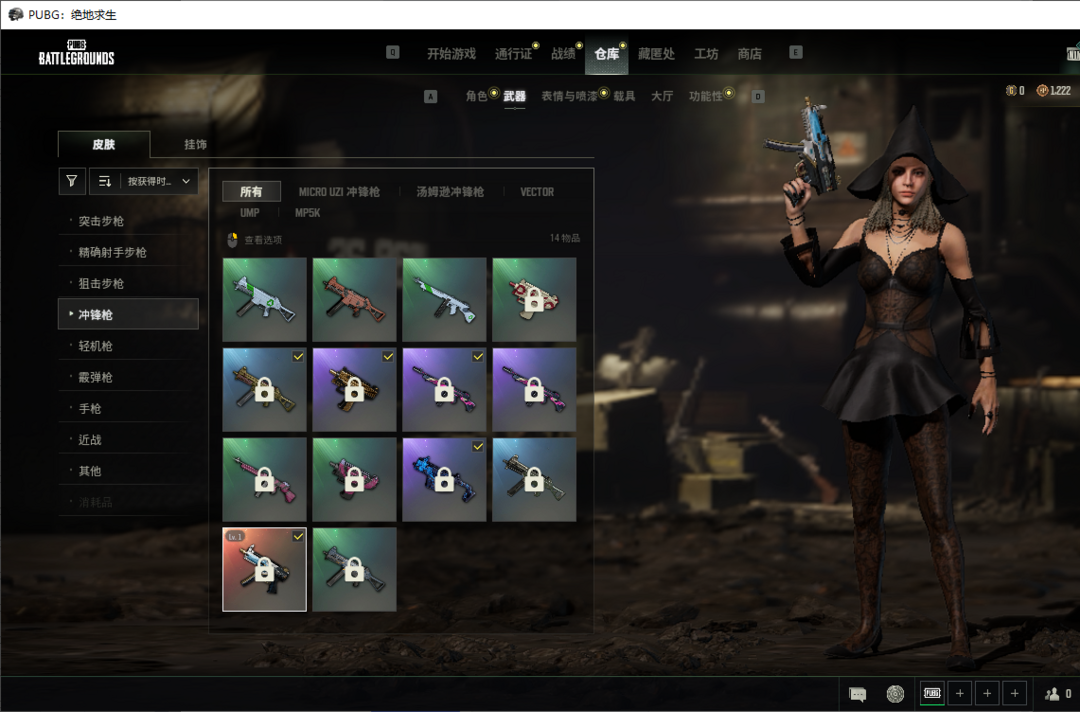The width and height of the screenshot is (1080, 712).
Task: Click the G-Coin currency icon showing 1,222
Action: [1043, 91]
